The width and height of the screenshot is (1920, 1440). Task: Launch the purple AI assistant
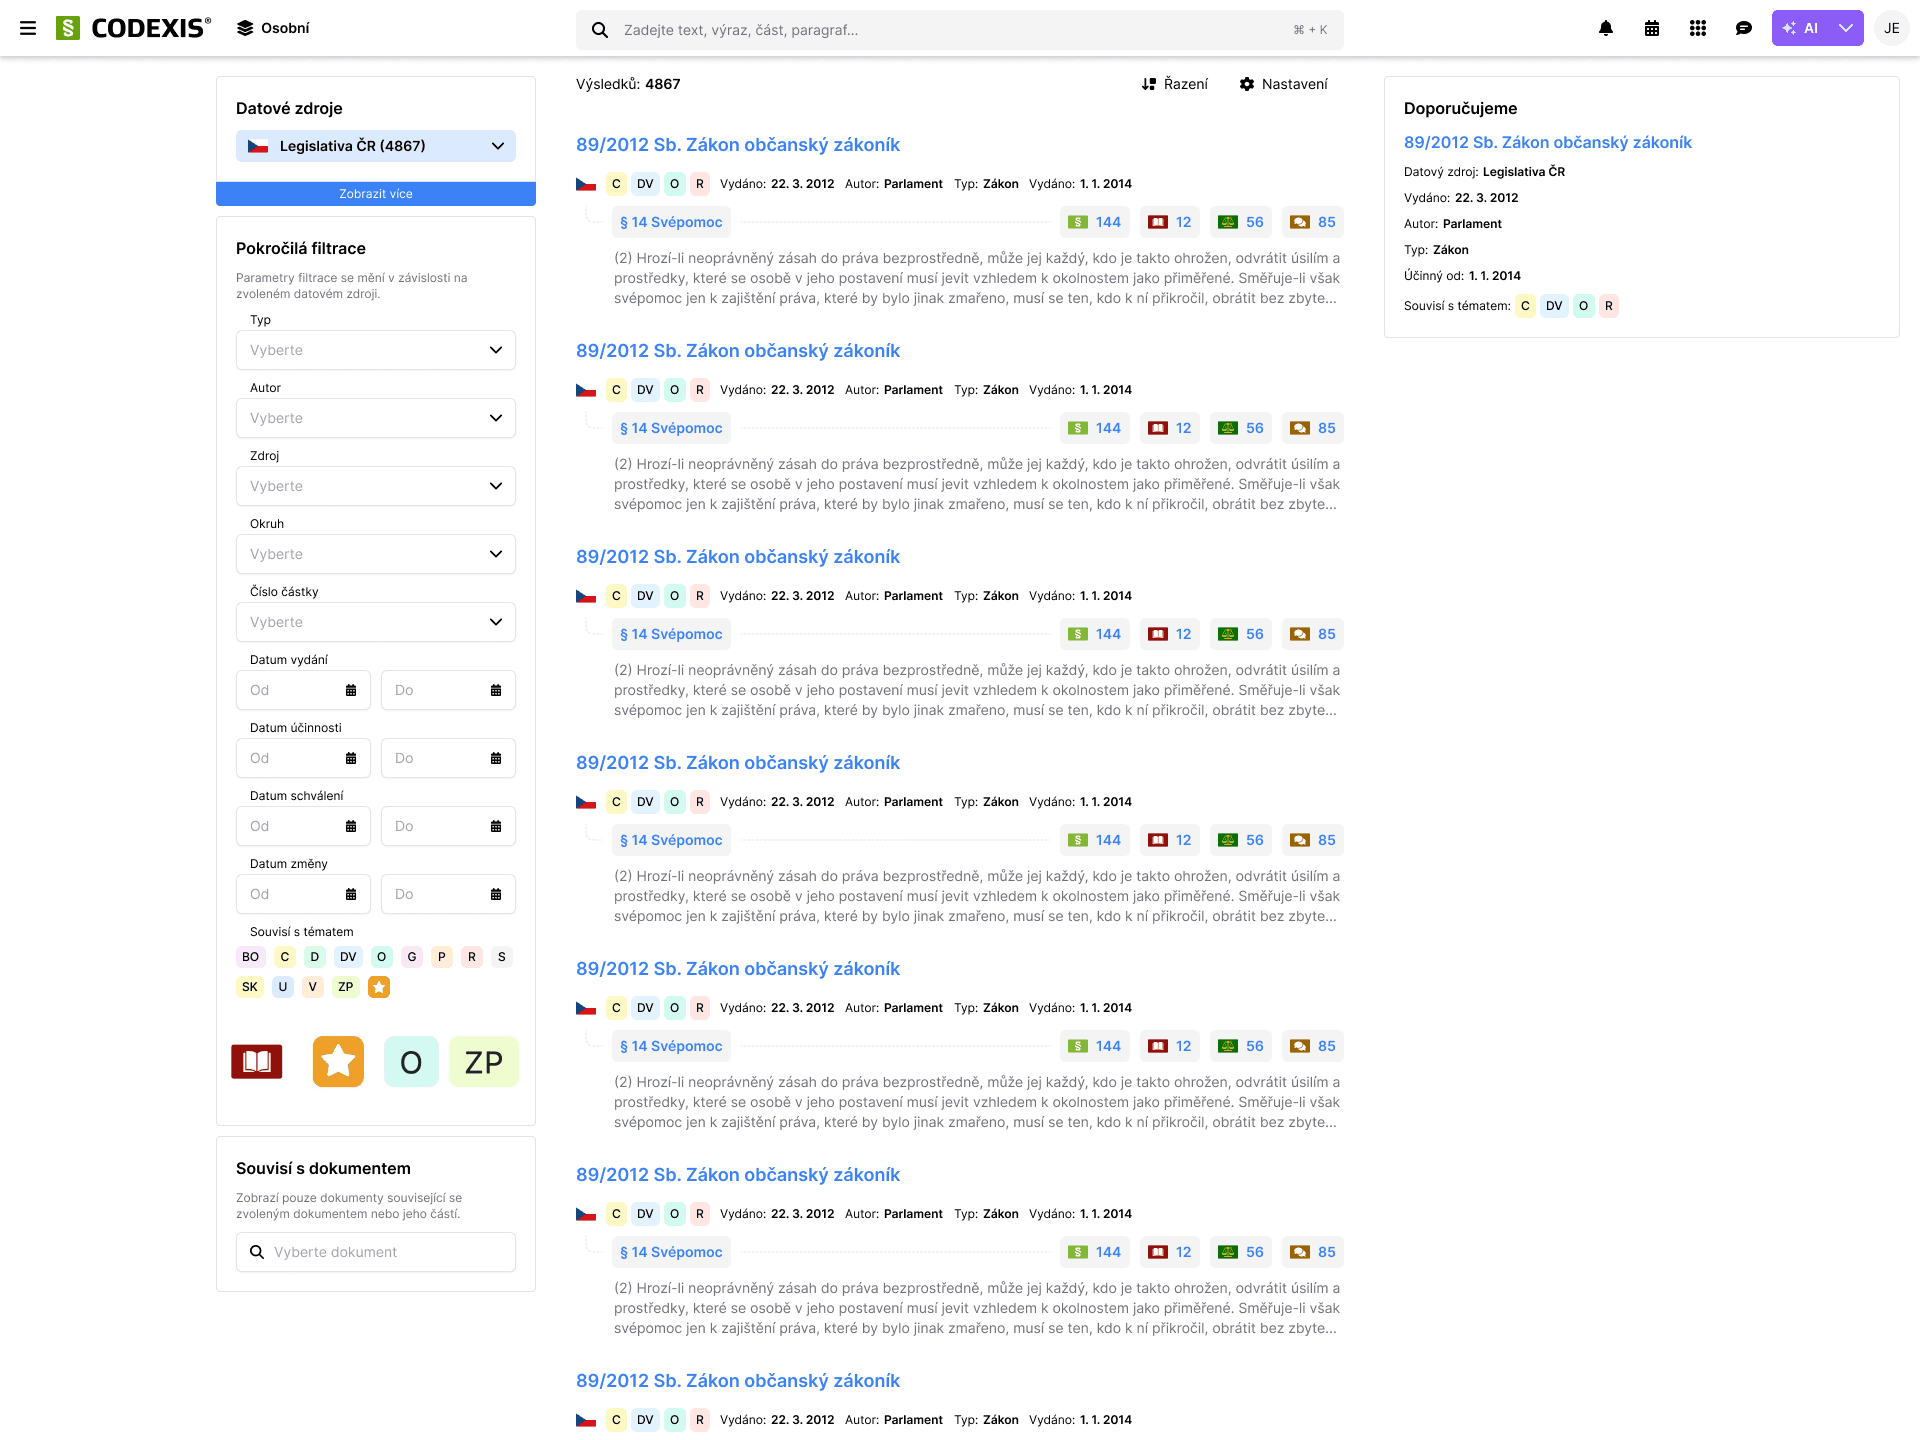point(1801,28)
